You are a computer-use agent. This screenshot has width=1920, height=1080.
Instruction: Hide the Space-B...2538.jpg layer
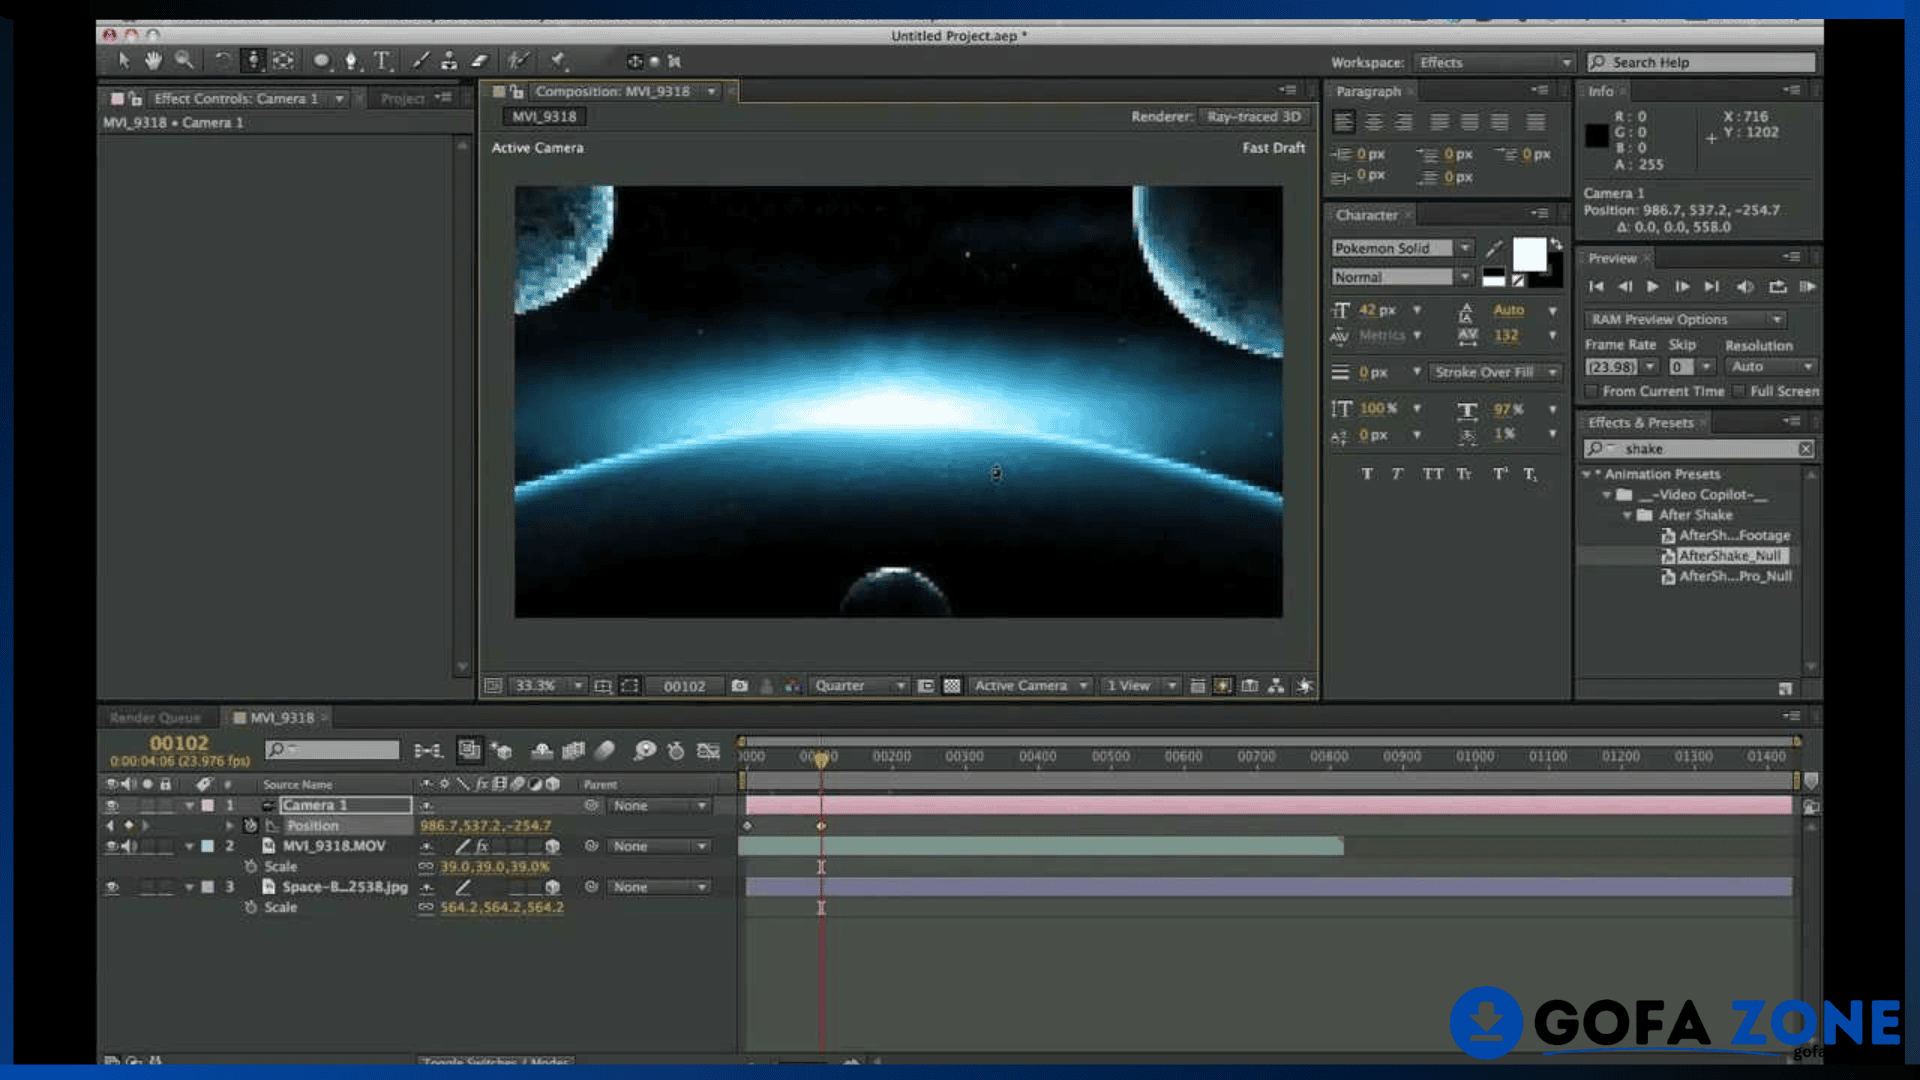pos(112,888)
